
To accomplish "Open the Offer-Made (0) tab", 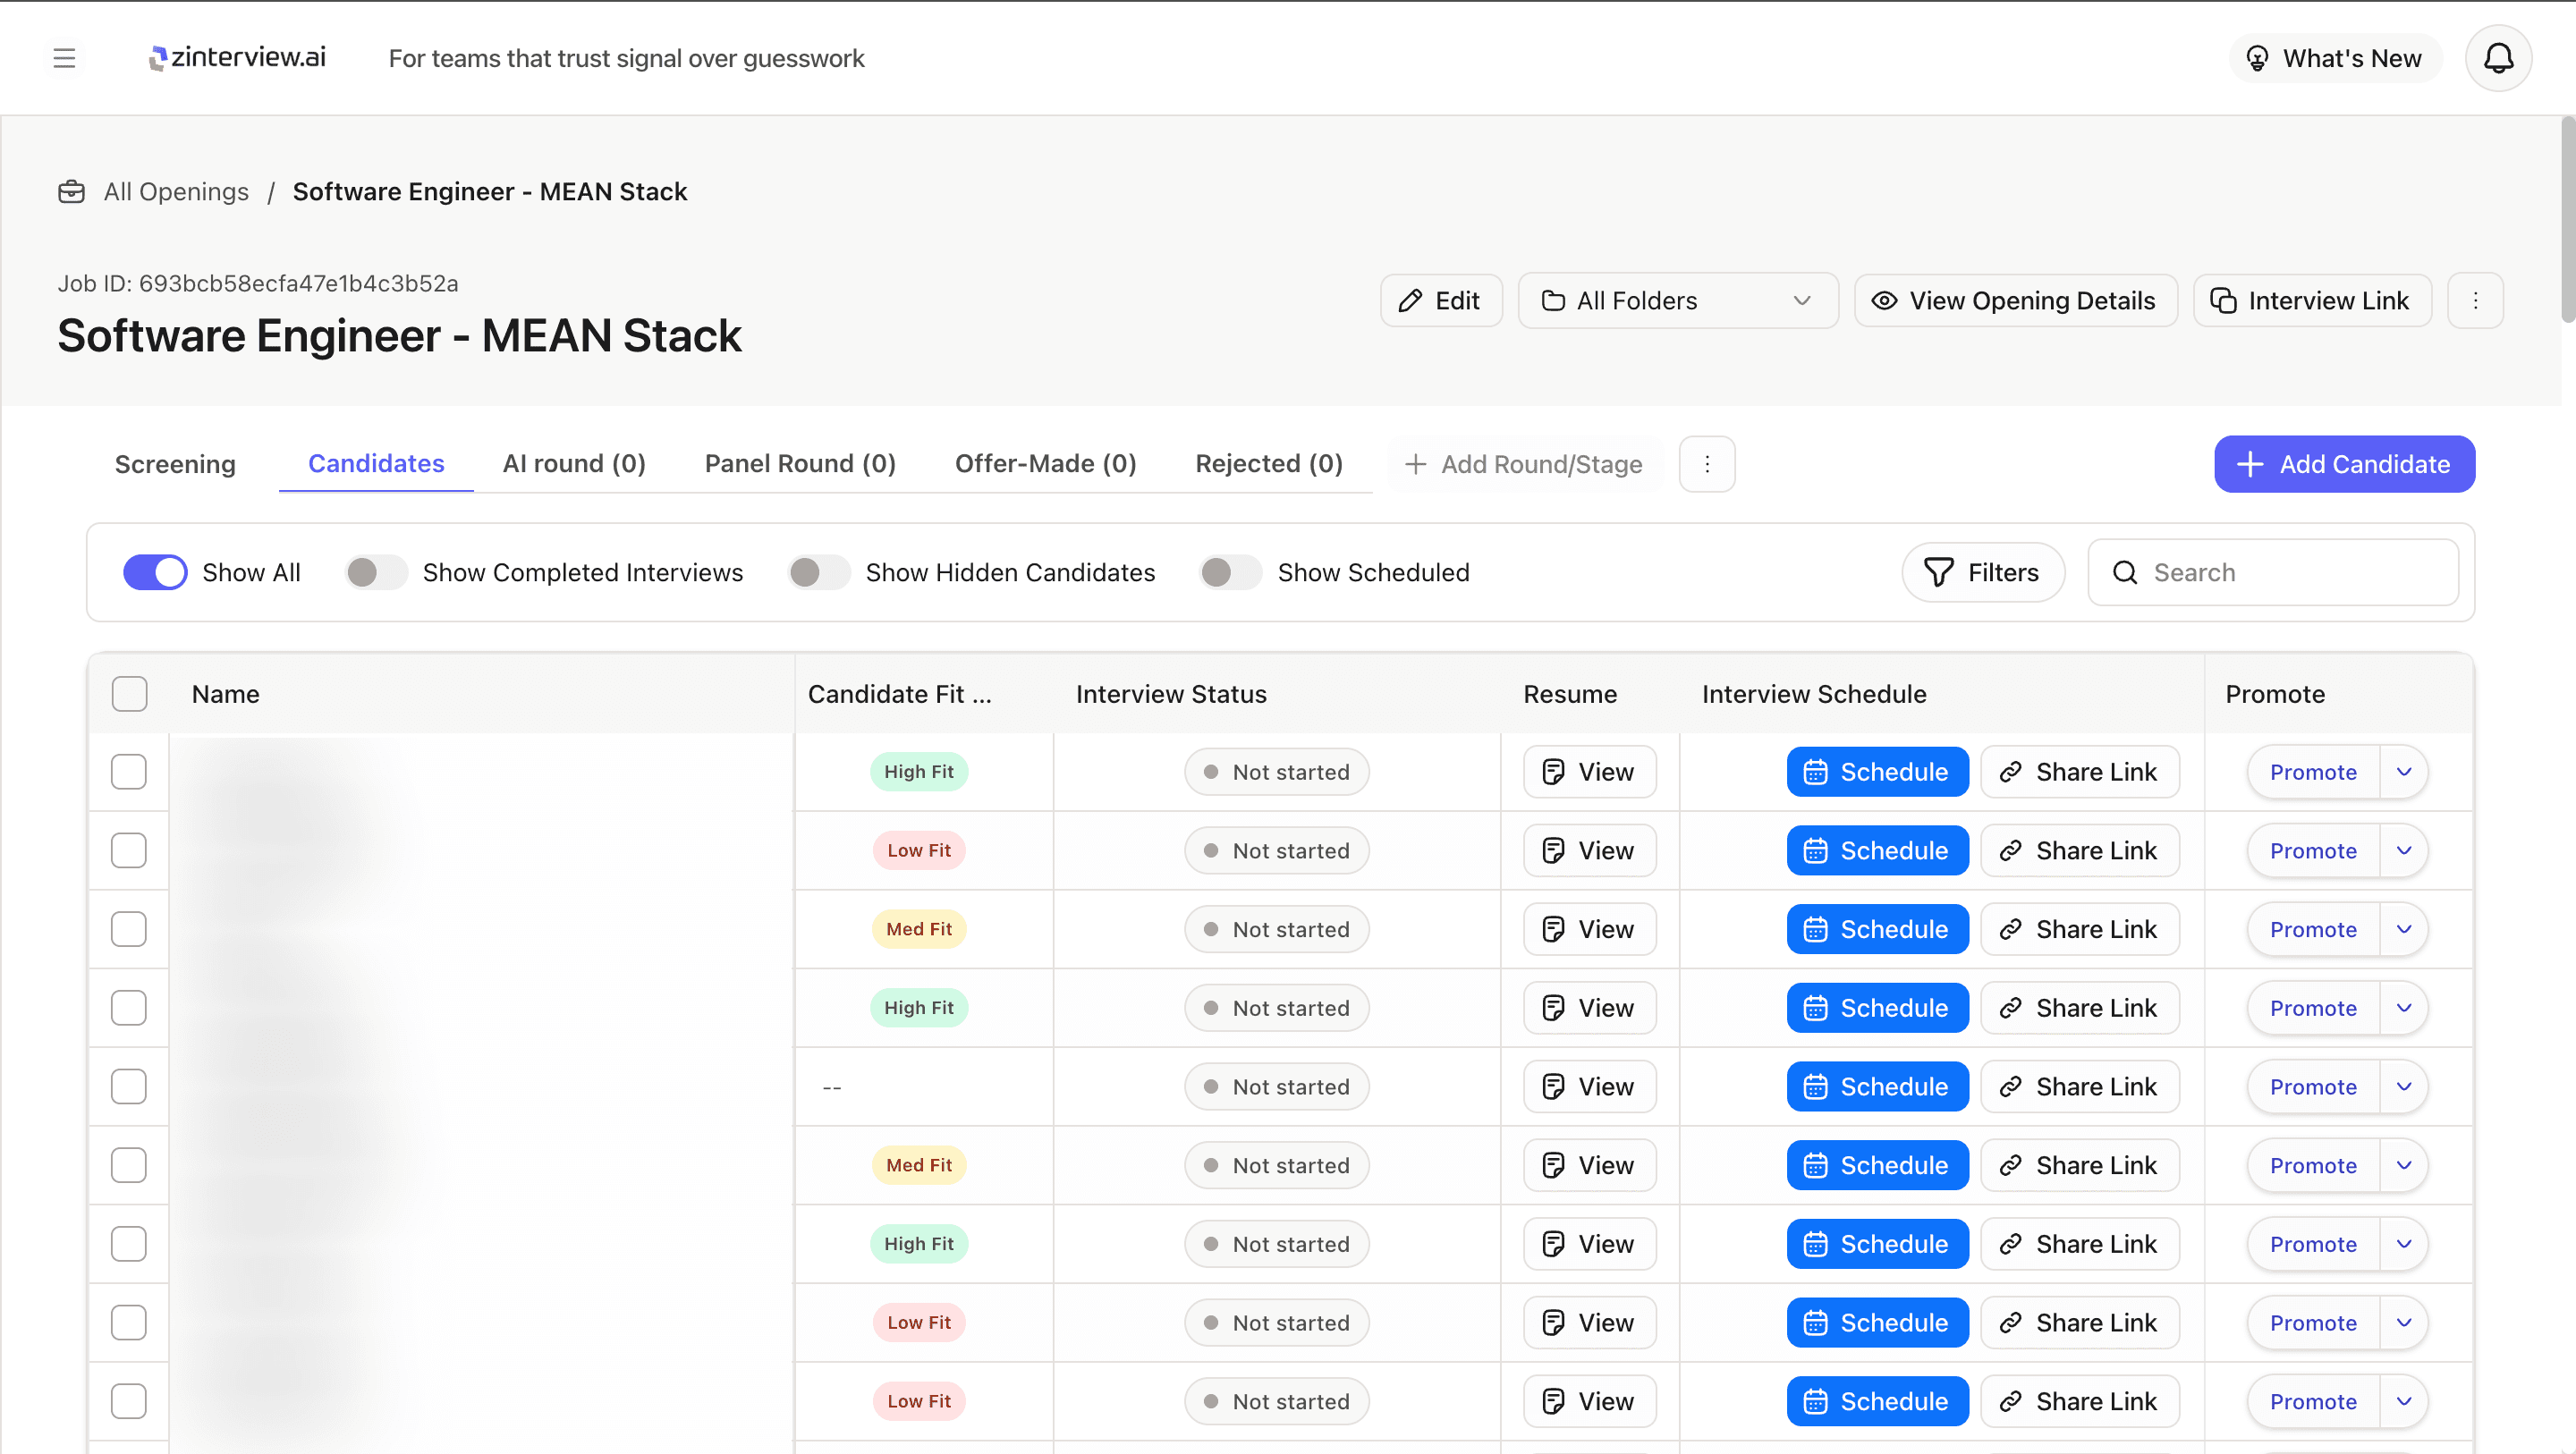I will pos(1045,464).
